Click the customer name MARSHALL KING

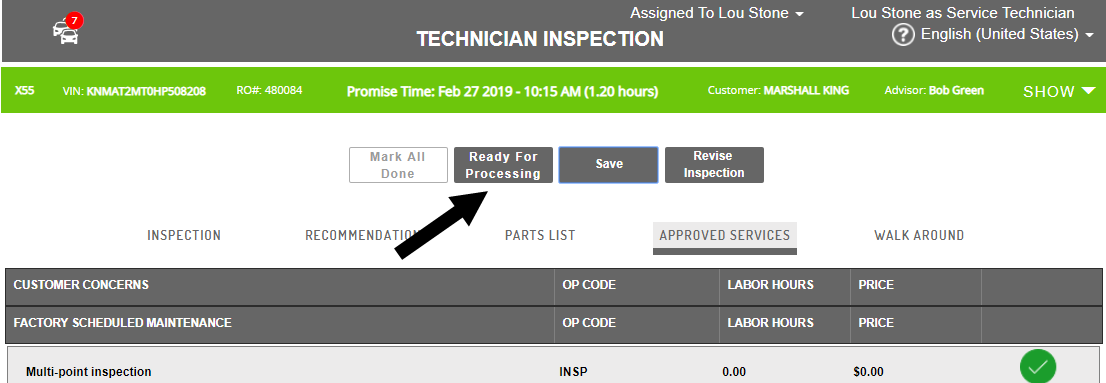[806, 90]
